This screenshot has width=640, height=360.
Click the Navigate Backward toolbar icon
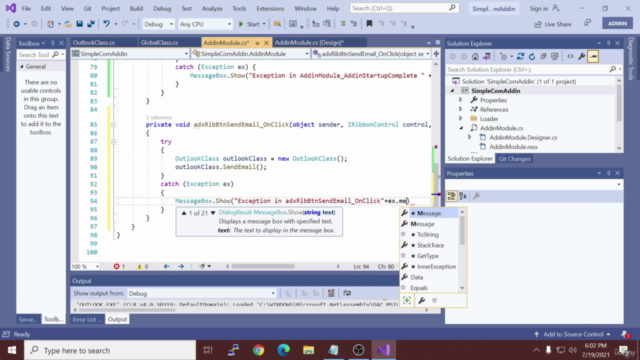[16, 24]
